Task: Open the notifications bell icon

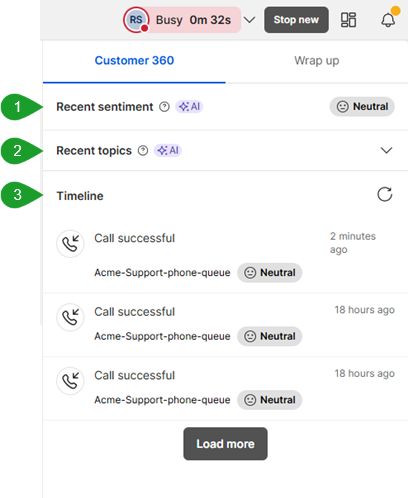Action: 388,20
